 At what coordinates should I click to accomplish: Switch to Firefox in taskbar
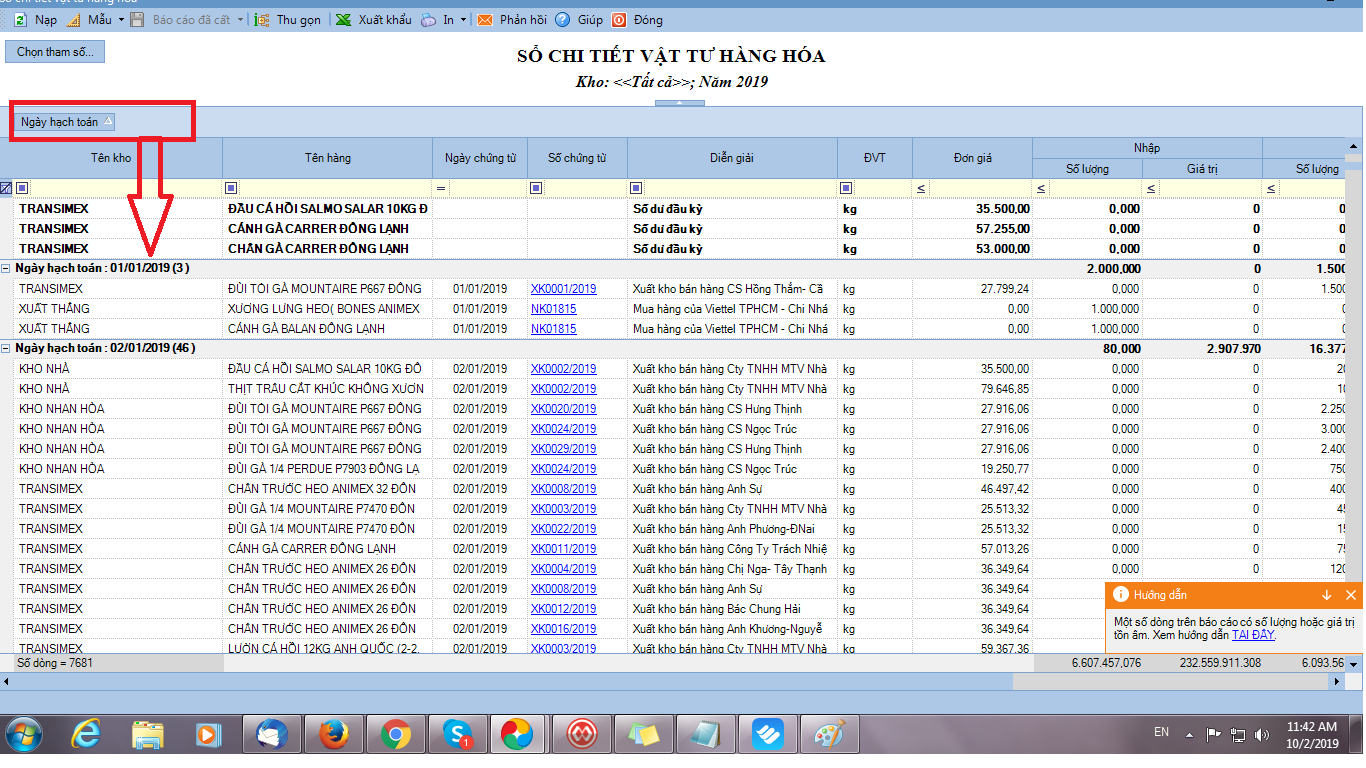tap(334, 734)
